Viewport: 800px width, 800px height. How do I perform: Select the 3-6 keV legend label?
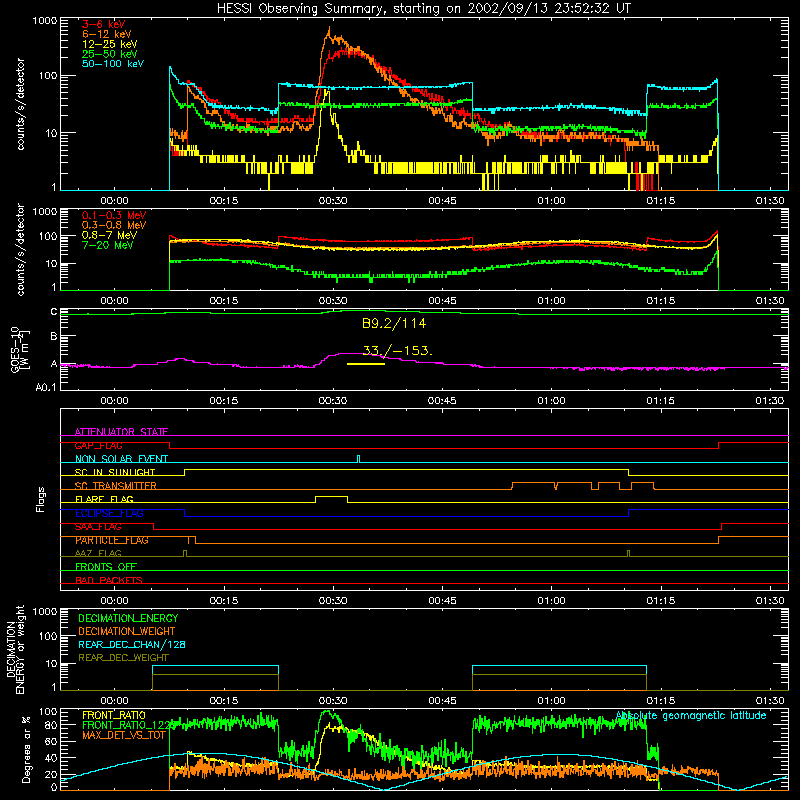coord(104,24)
